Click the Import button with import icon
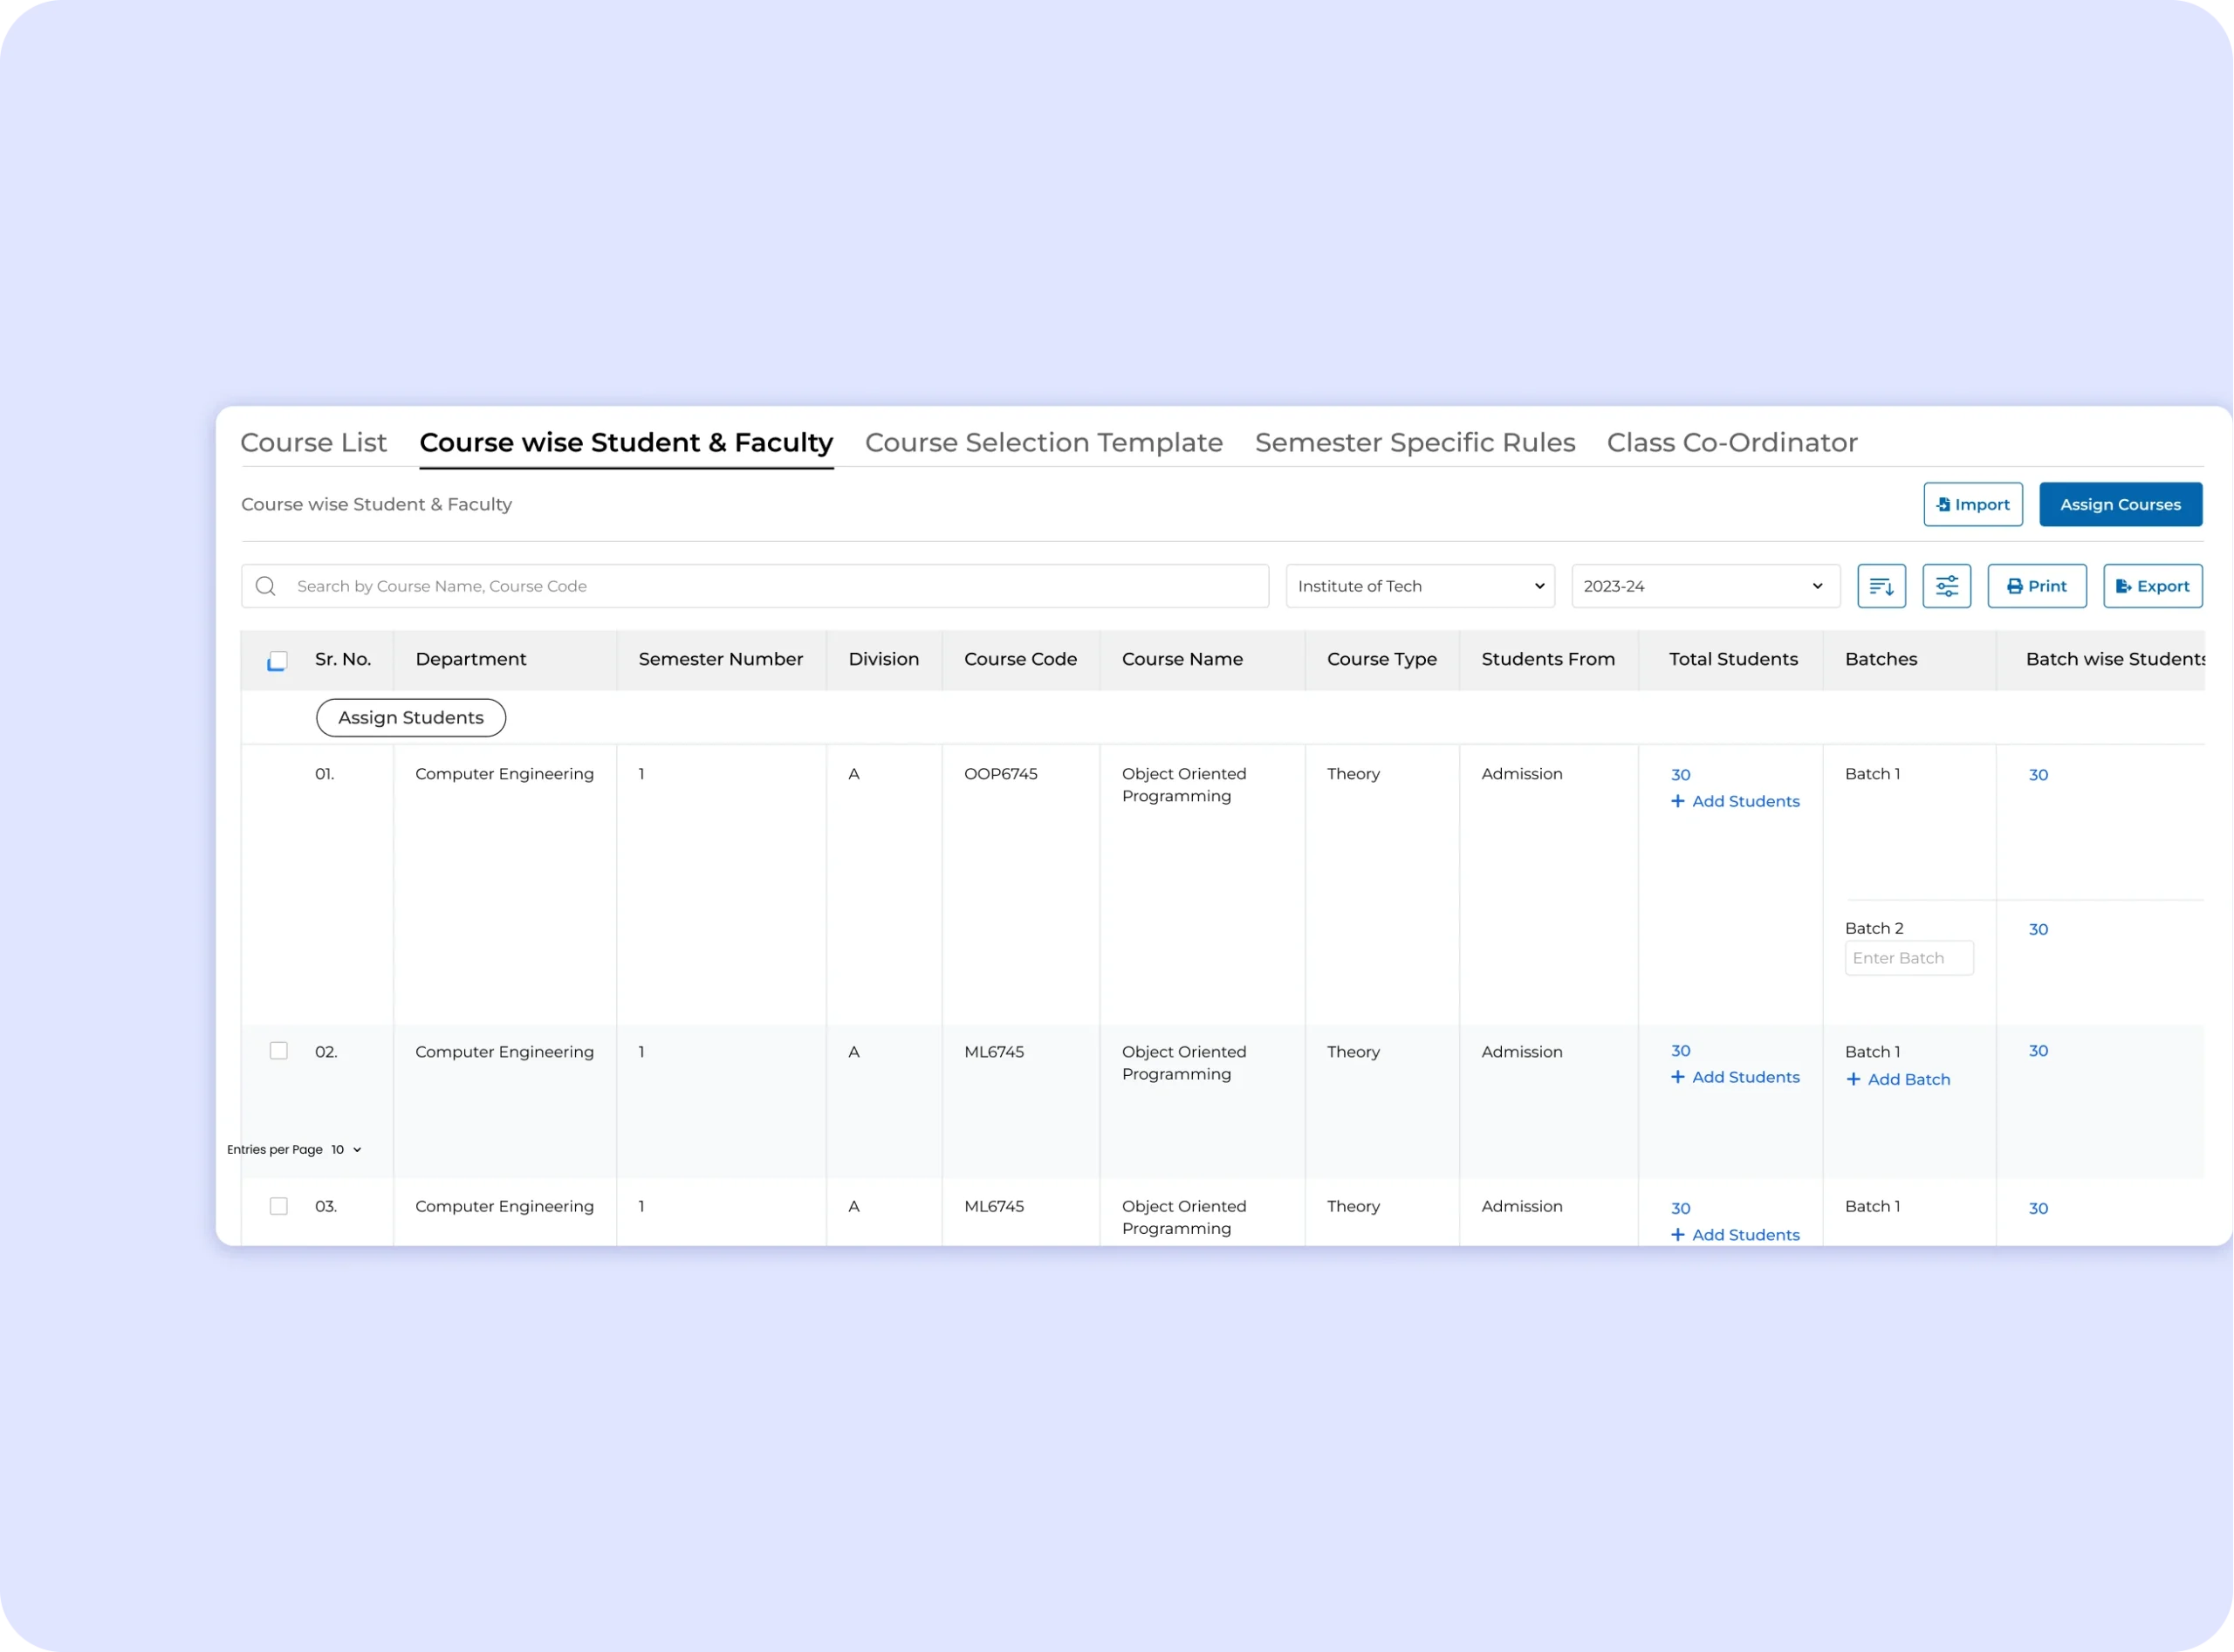2234x1652 pixels. point(1972,504)
